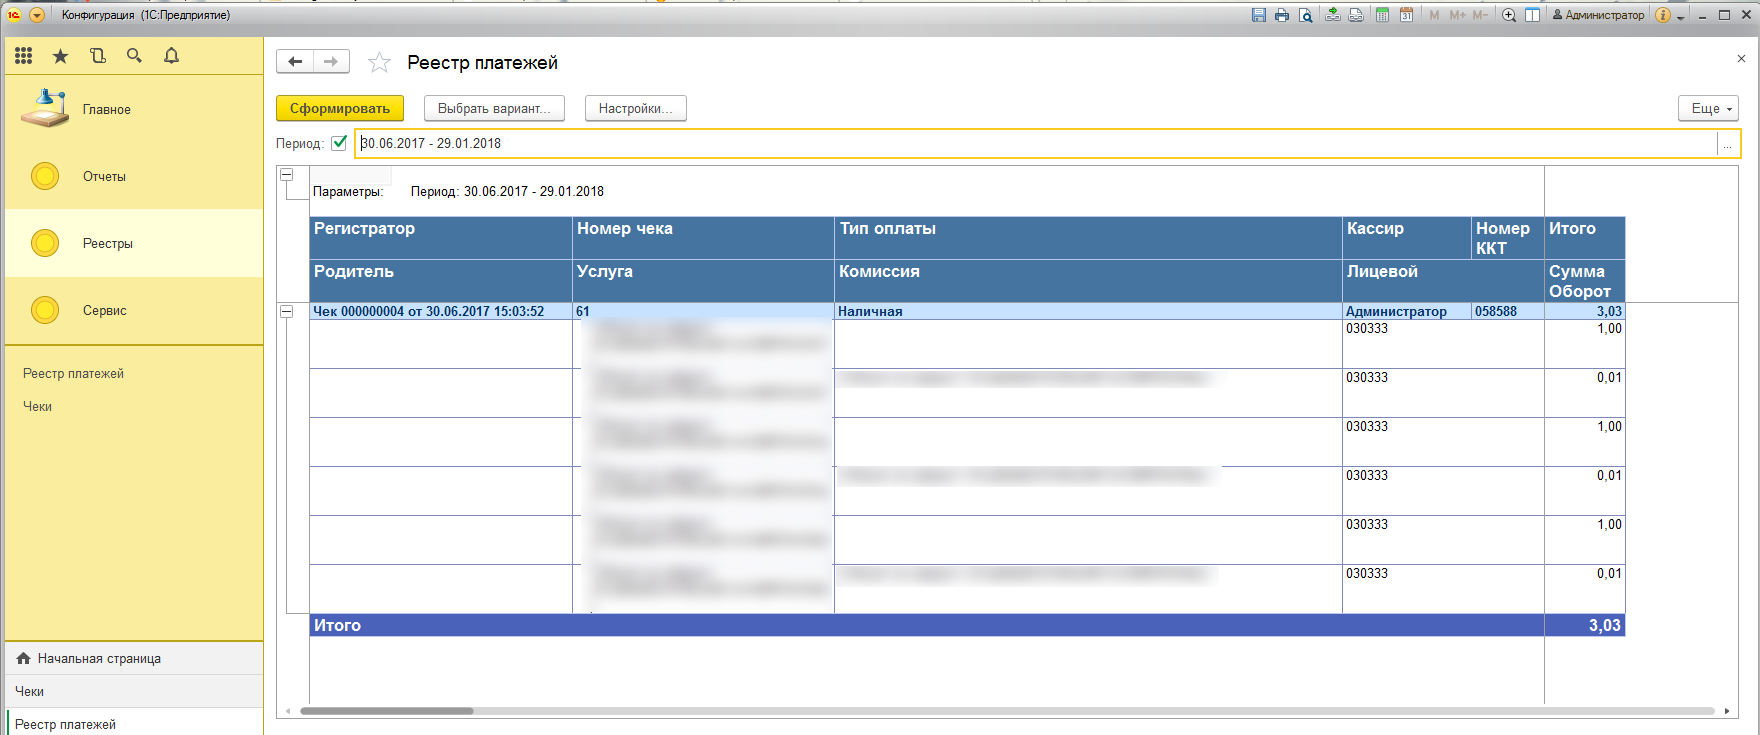Click the horizontal scrollbar thumb of report

click(386, 711)
